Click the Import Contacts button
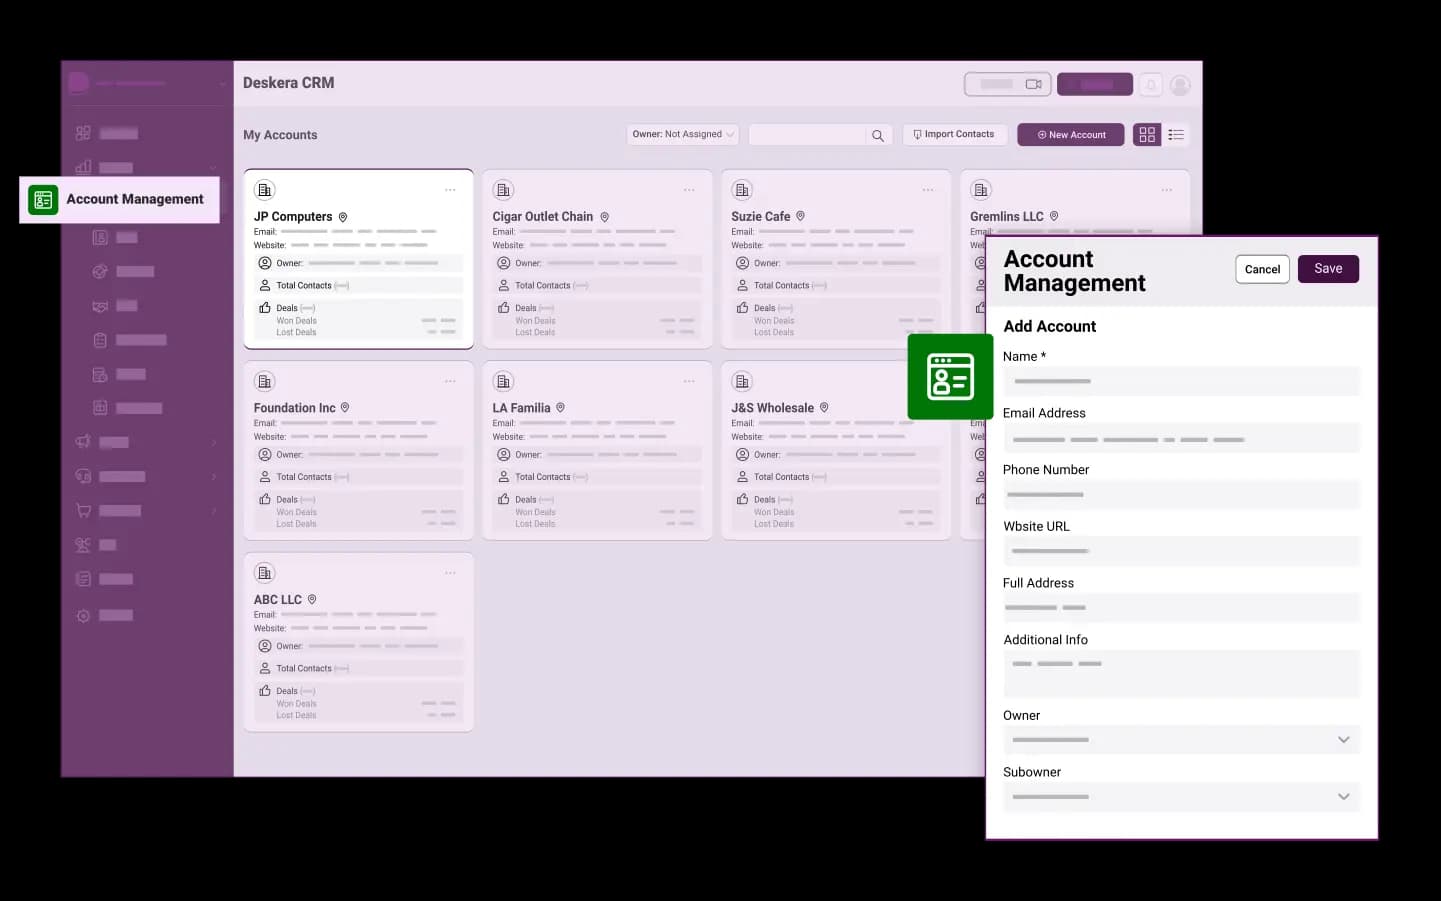The height and width of the screenshot is (901, 1441). (x=954, y=134)
